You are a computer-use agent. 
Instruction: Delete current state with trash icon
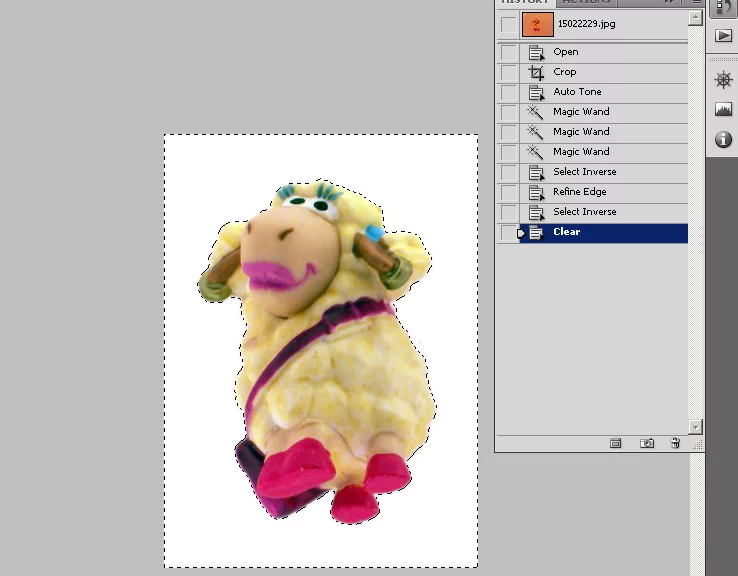pos(675,443)
